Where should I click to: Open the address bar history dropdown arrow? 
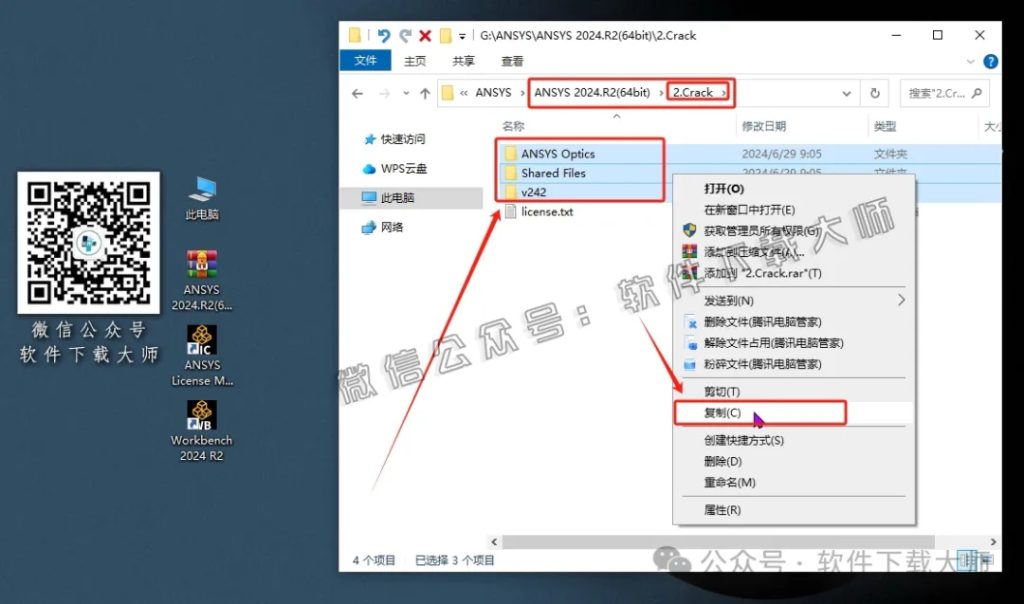coord(847,93)
